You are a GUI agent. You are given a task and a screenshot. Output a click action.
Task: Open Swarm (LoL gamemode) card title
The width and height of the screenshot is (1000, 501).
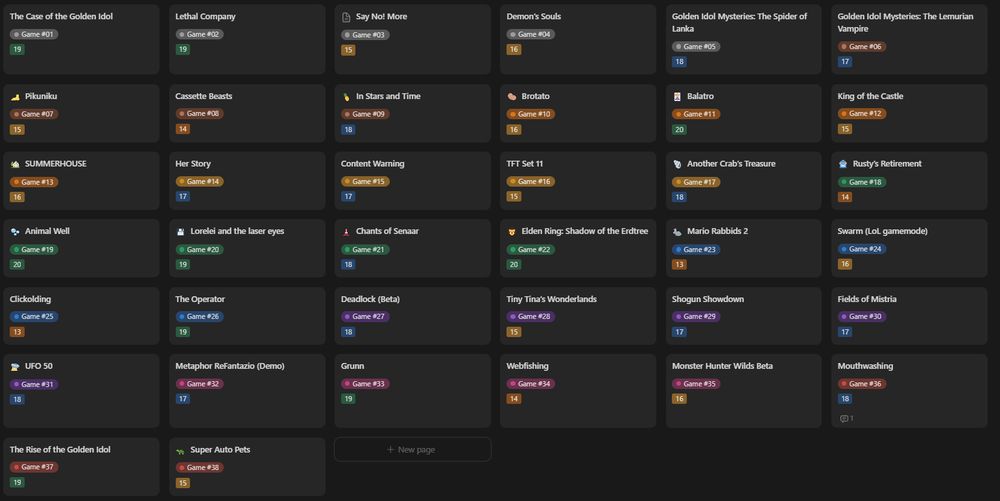point(883,231)
